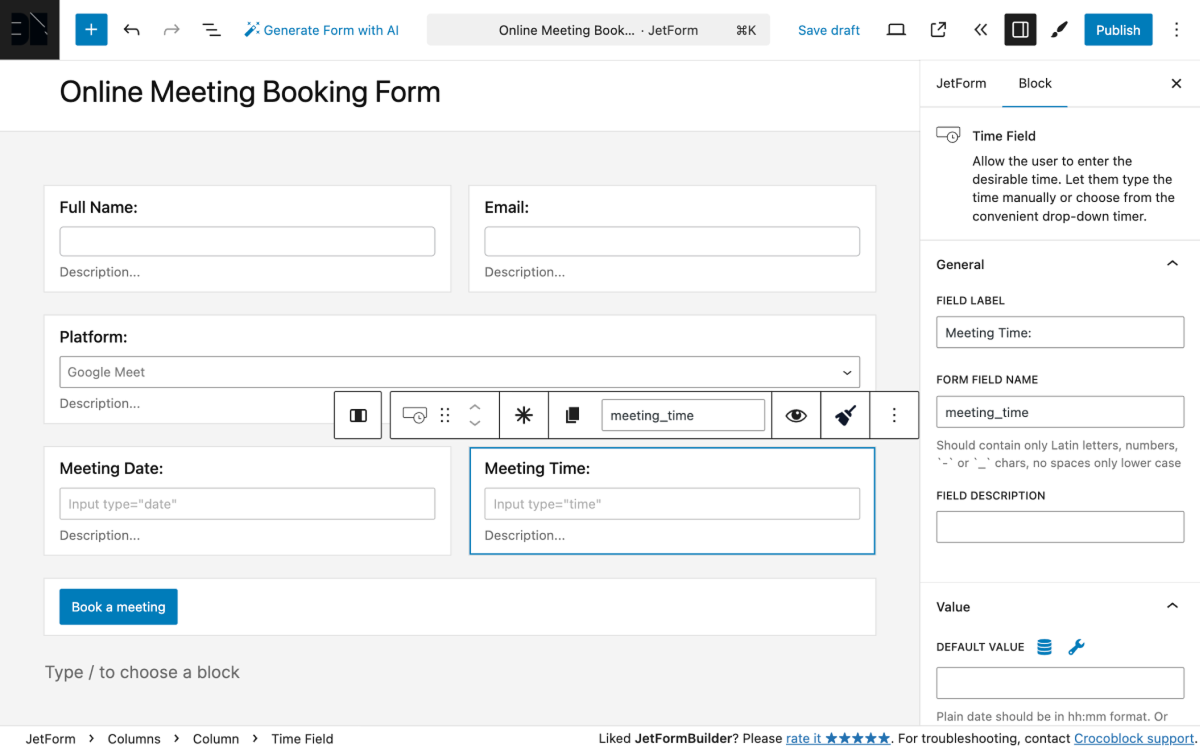This screenshot has height=750, width=1200.
Task: Open the block toolbar Options menu
Action: (894, 415)
